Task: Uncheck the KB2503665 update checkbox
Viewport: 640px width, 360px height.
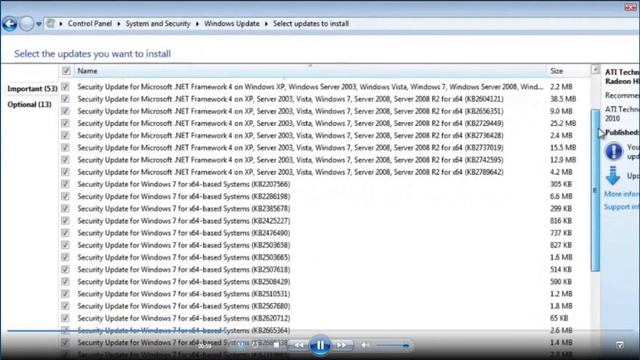Action: pos(65,257)
